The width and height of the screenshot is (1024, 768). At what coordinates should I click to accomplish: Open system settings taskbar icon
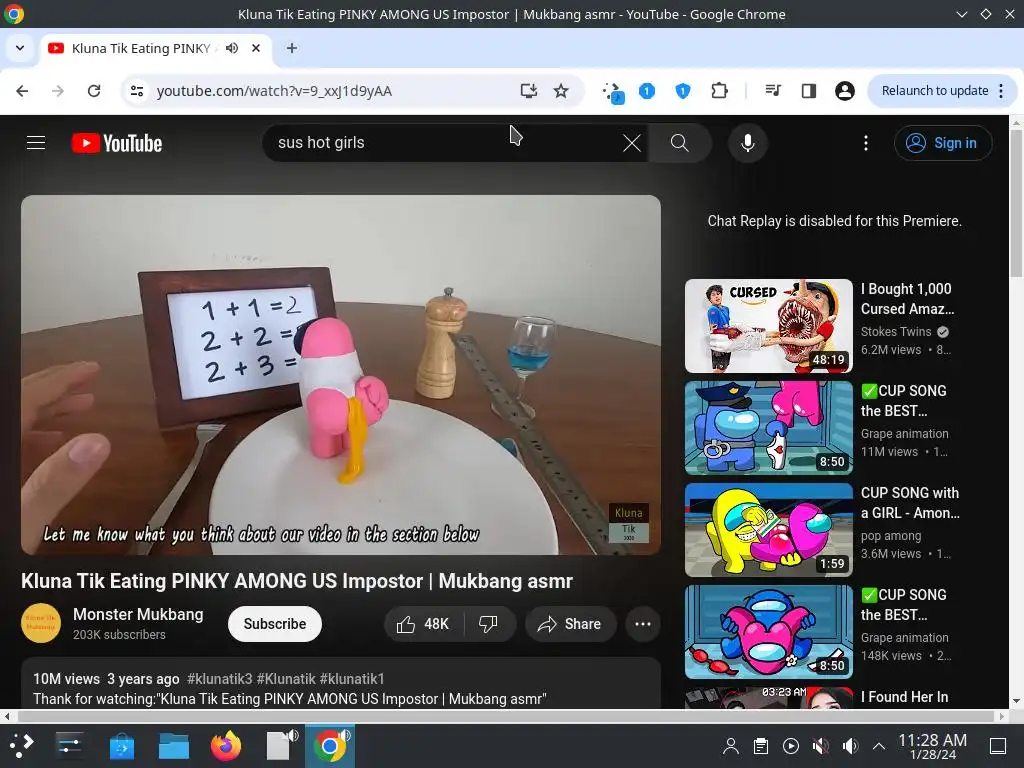click(x=69, y=745)
